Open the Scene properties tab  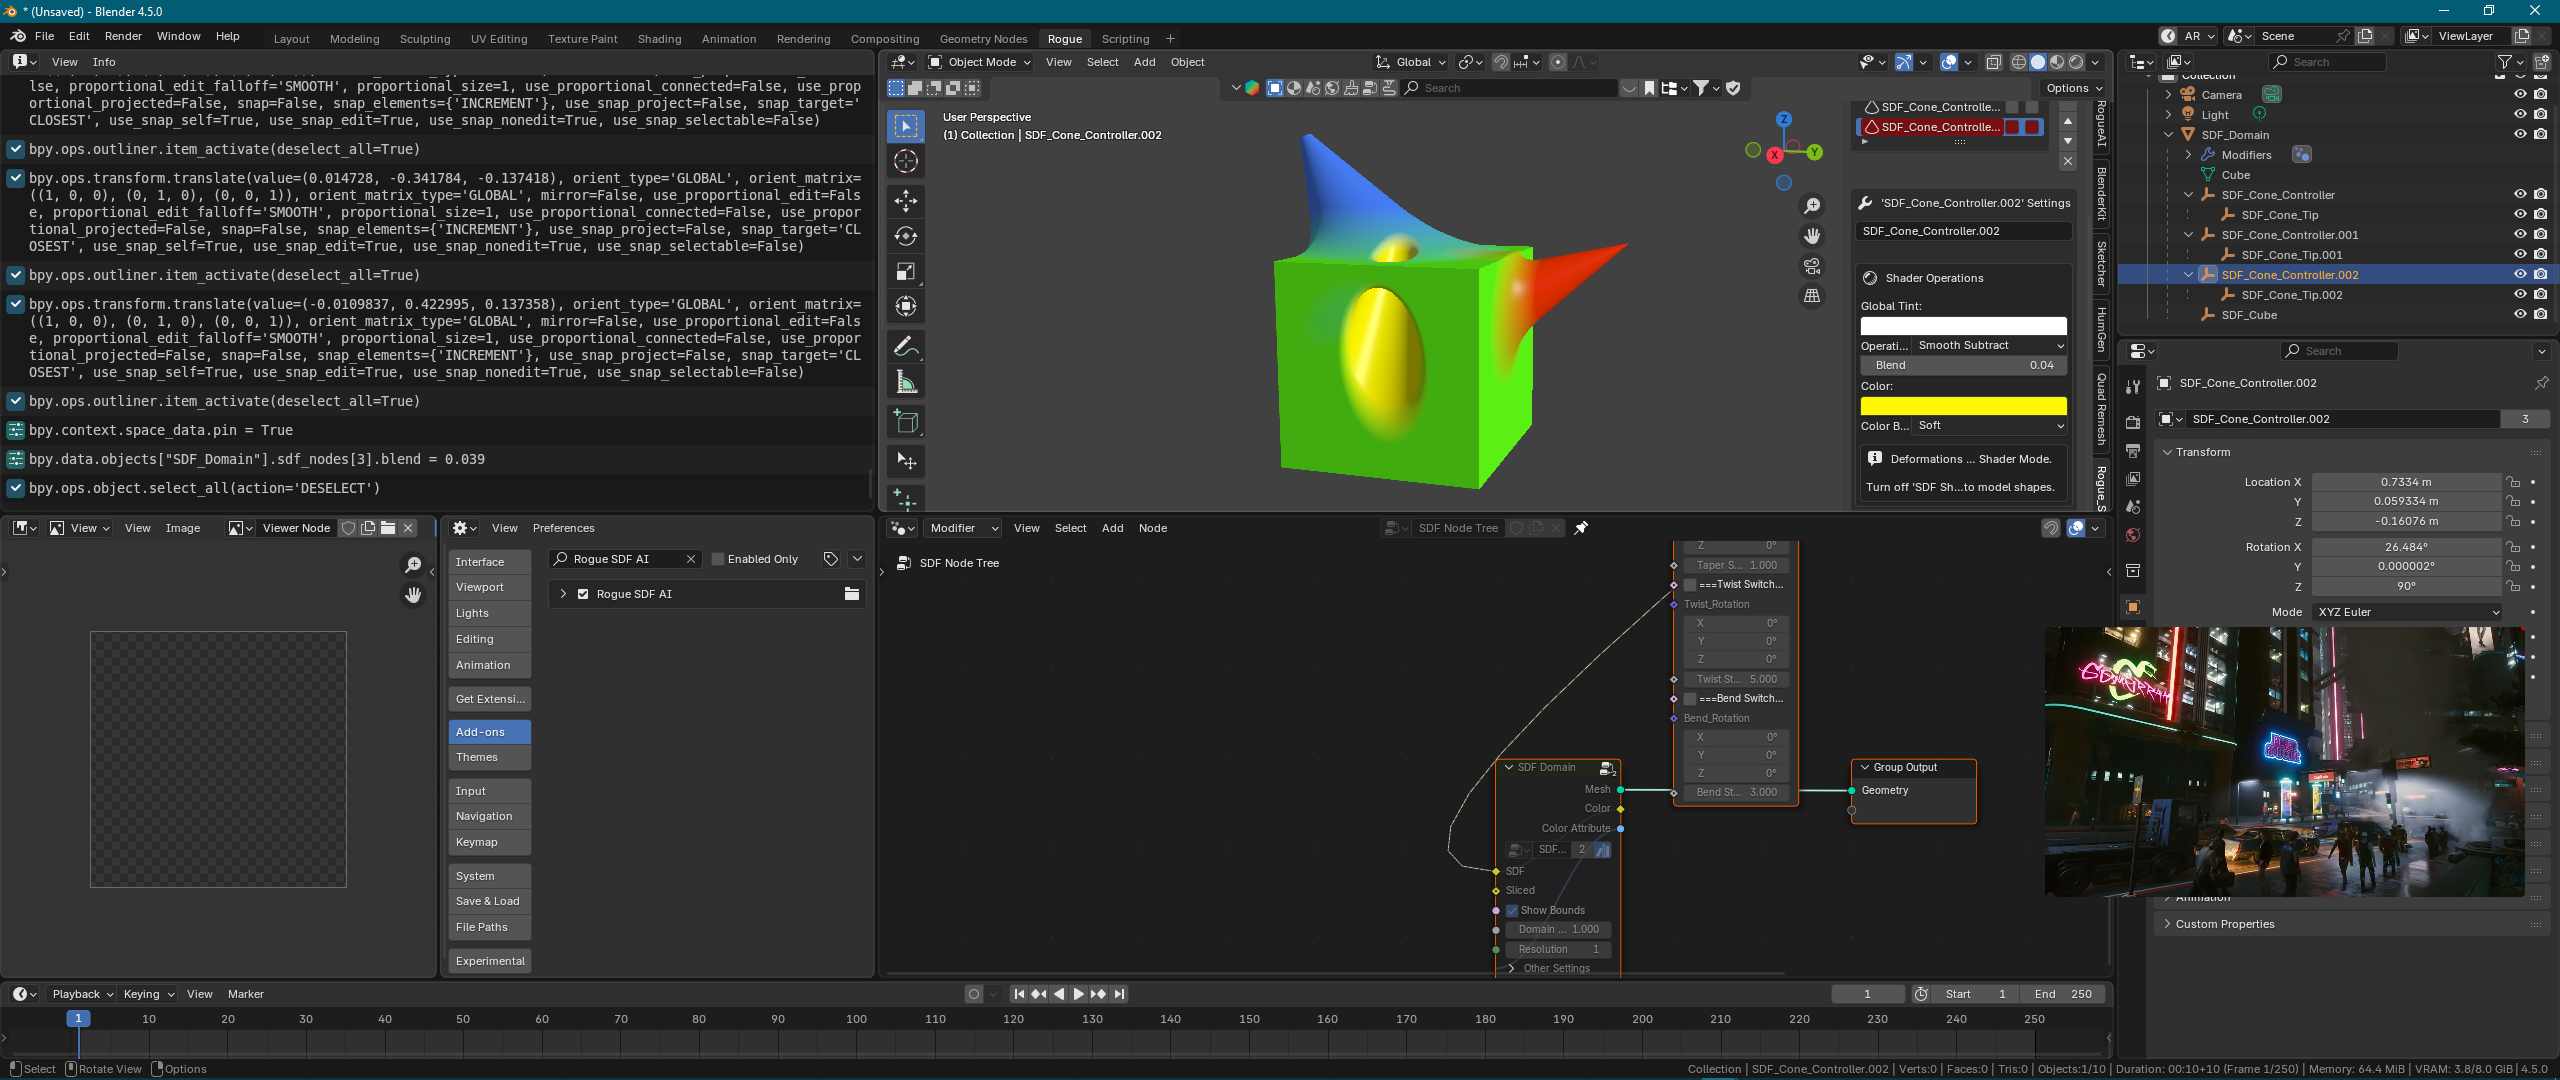pyautogui.click(x=2133, y=507)
